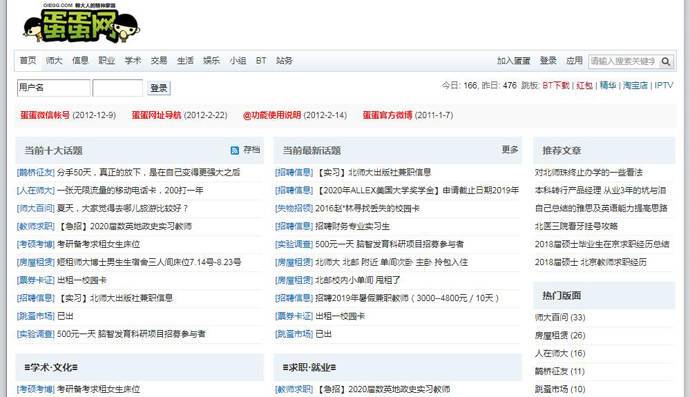
Task: Open the 娱乐 nav item
Action: [x=211, y=60]
